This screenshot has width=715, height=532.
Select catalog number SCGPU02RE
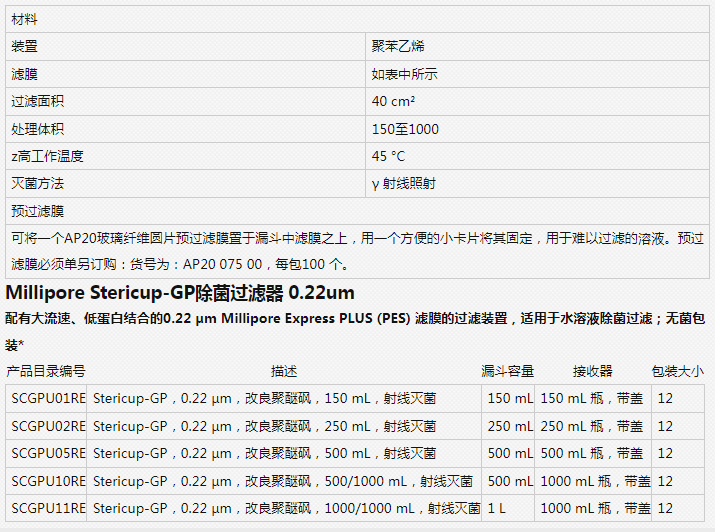coord(46,426)
